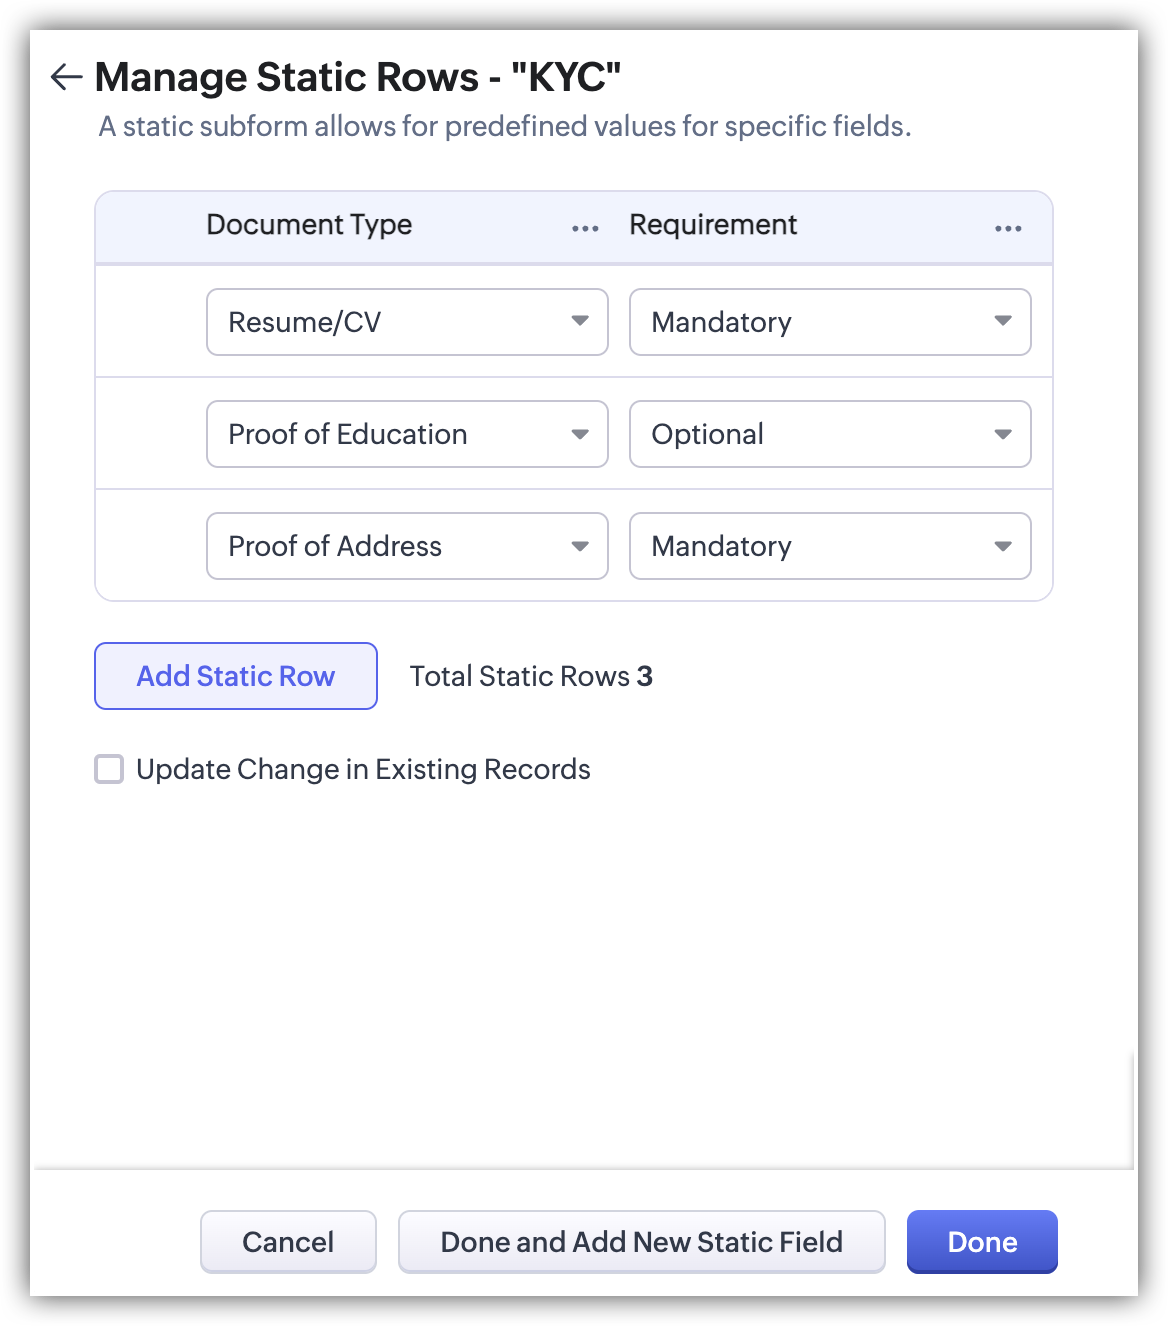Screen dimensions: 1168x1326
Task: Expand the Resume/CV document type dropdown
Action: [407, 322]
